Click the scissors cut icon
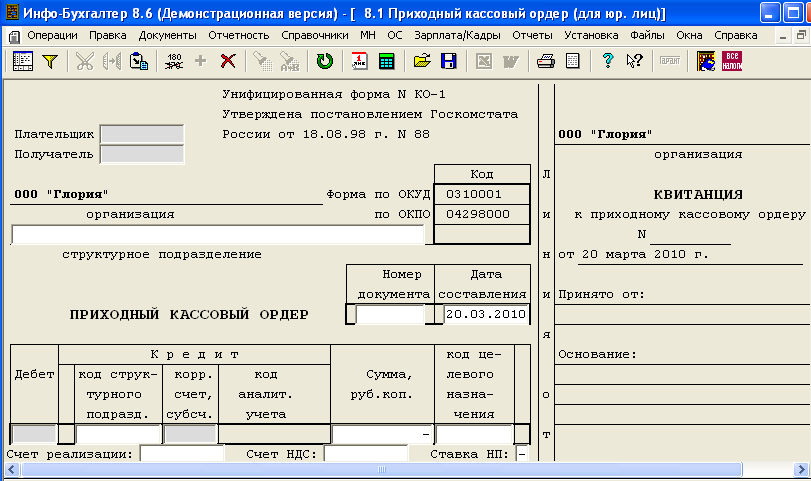This screenshot has width=811, height=481. coord(85,61)
